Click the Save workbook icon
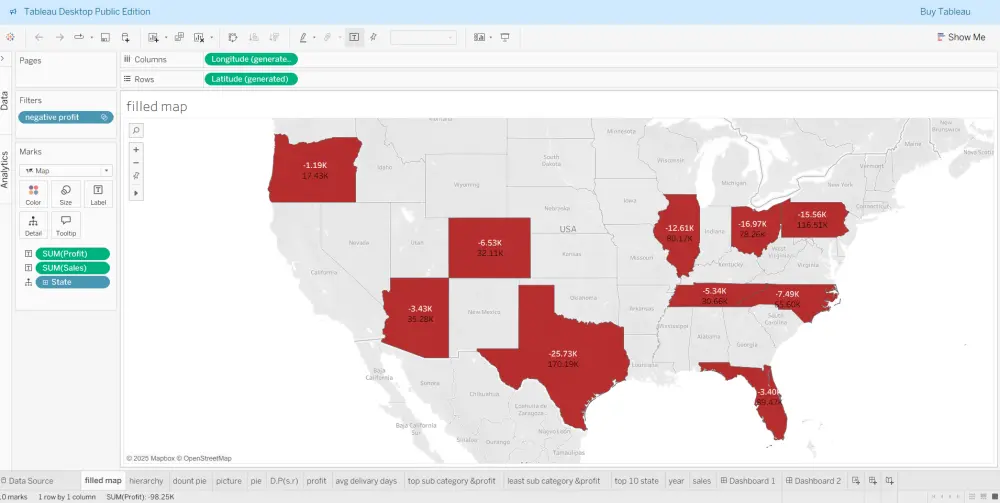The height and width of the screenshot is (503, 1000). coord(105,38)
